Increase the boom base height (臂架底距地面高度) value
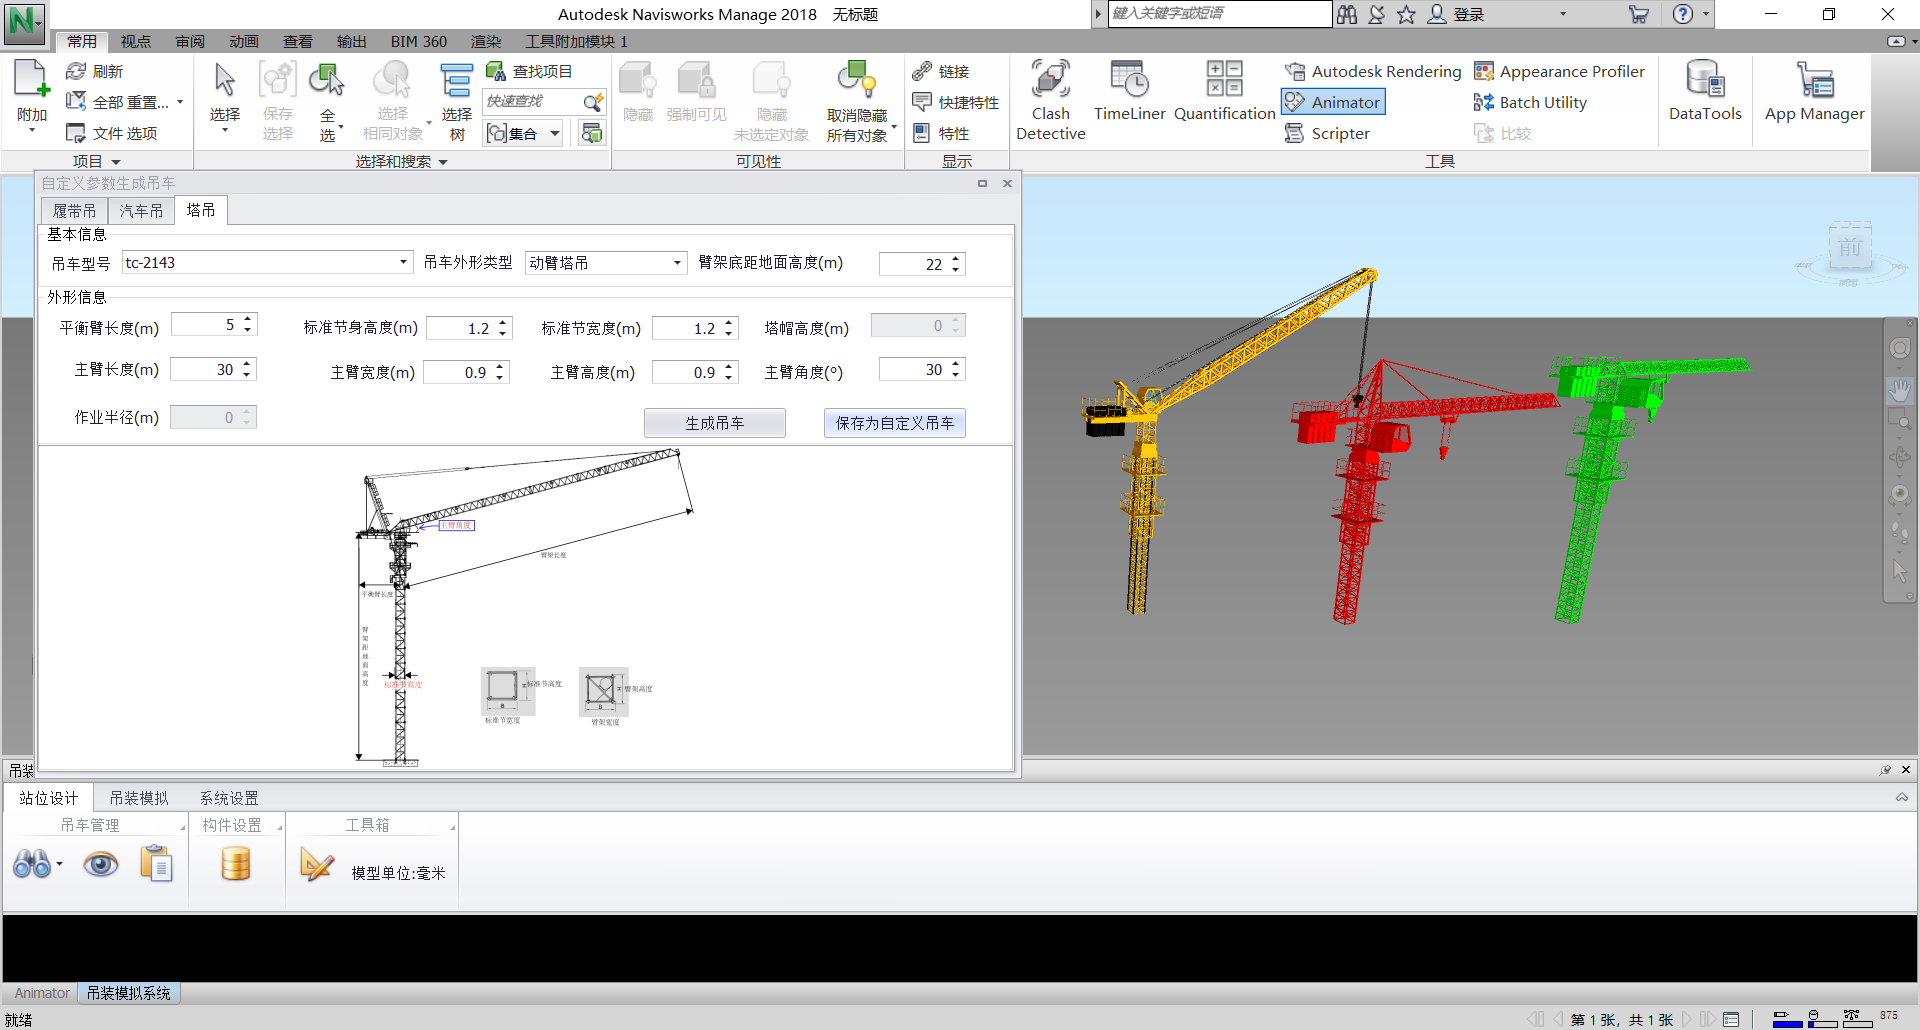 (x=956, y=259)
